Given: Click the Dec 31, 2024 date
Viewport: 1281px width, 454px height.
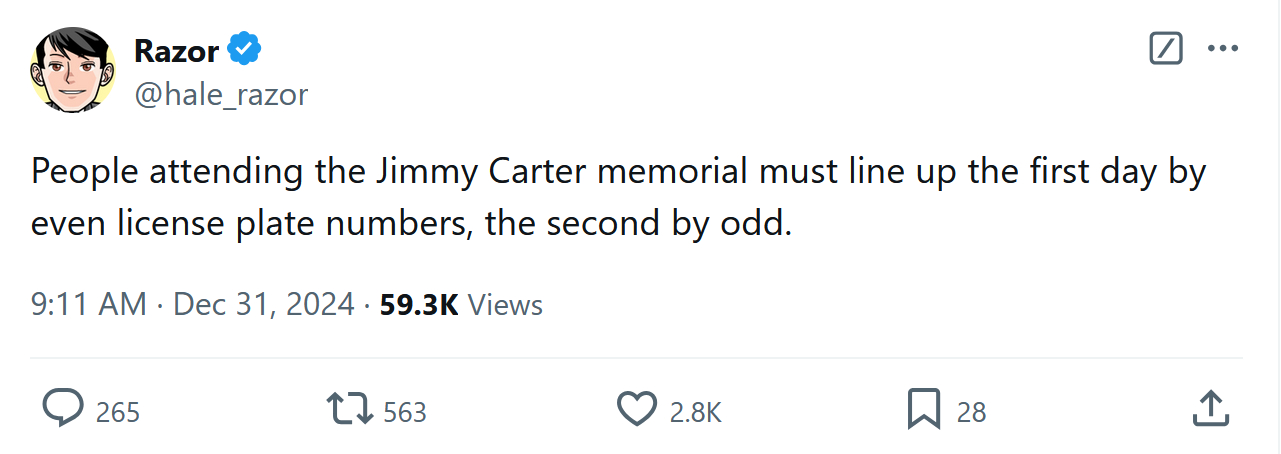Looking at the screenshot, I should (x=264, y=304).
